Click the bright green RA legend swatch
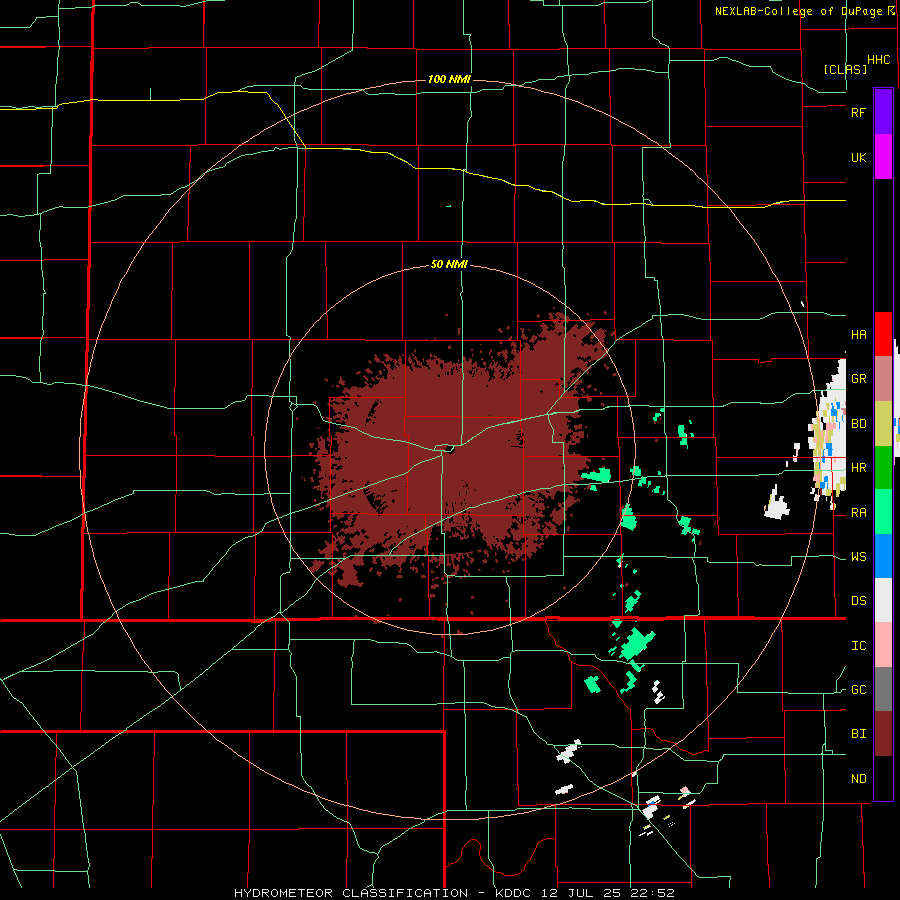 pyautogui.click(x=883, y=512)
